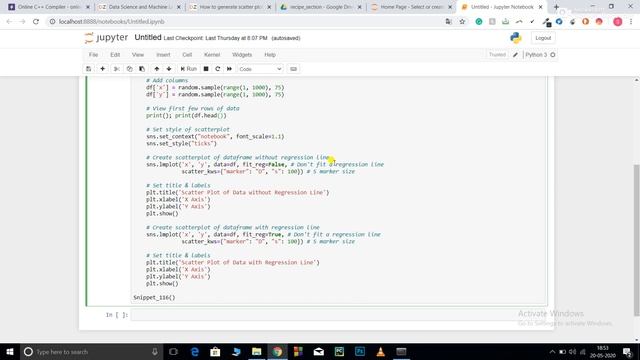640x360 pixels.
Task: Open the Widgets menu
Action: point(242,55)
